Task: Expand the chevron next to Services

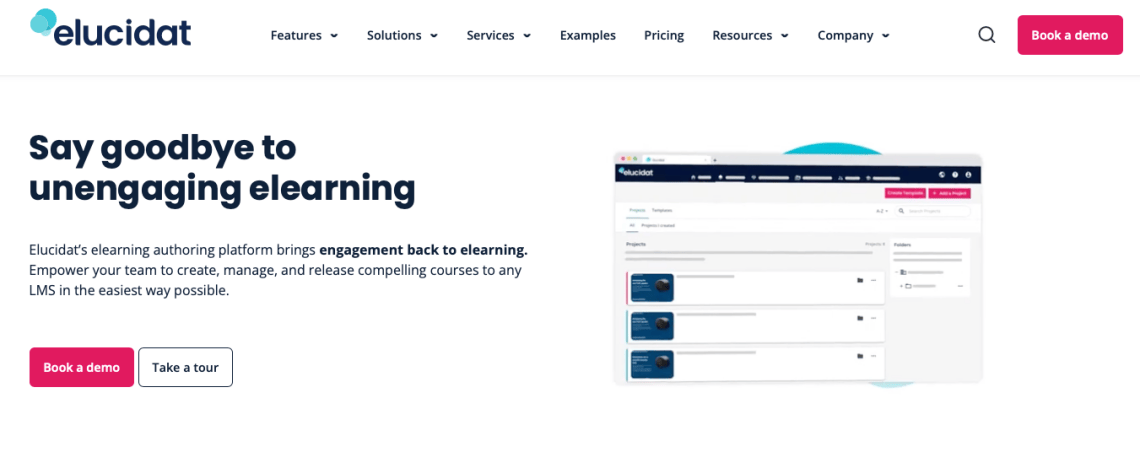Action: pyautogui.click(x=527, y=36)
